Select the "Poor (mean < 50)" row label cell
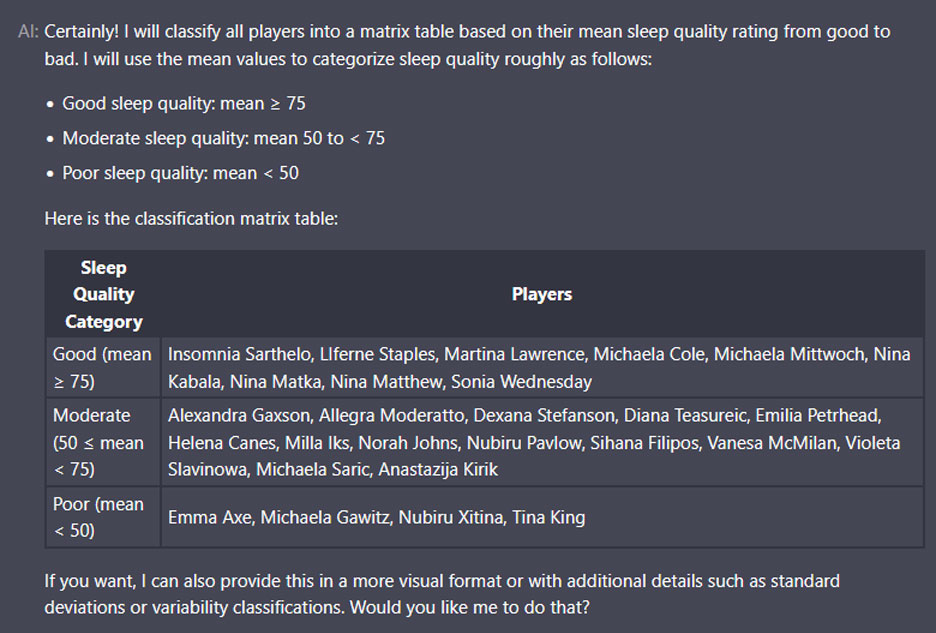This screenshot has width=936, height=633. [x=98, y=517]
